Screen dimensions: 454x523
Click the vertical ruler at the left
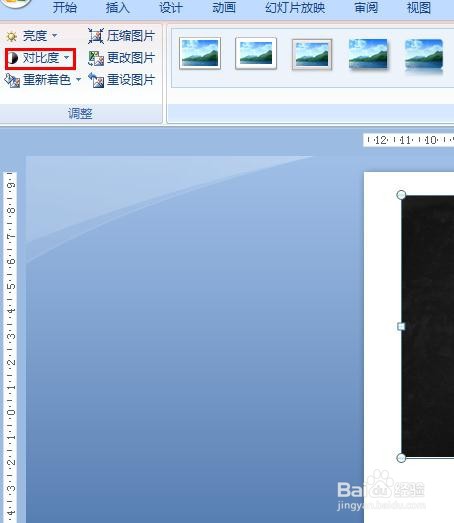[x=10, y=347]
